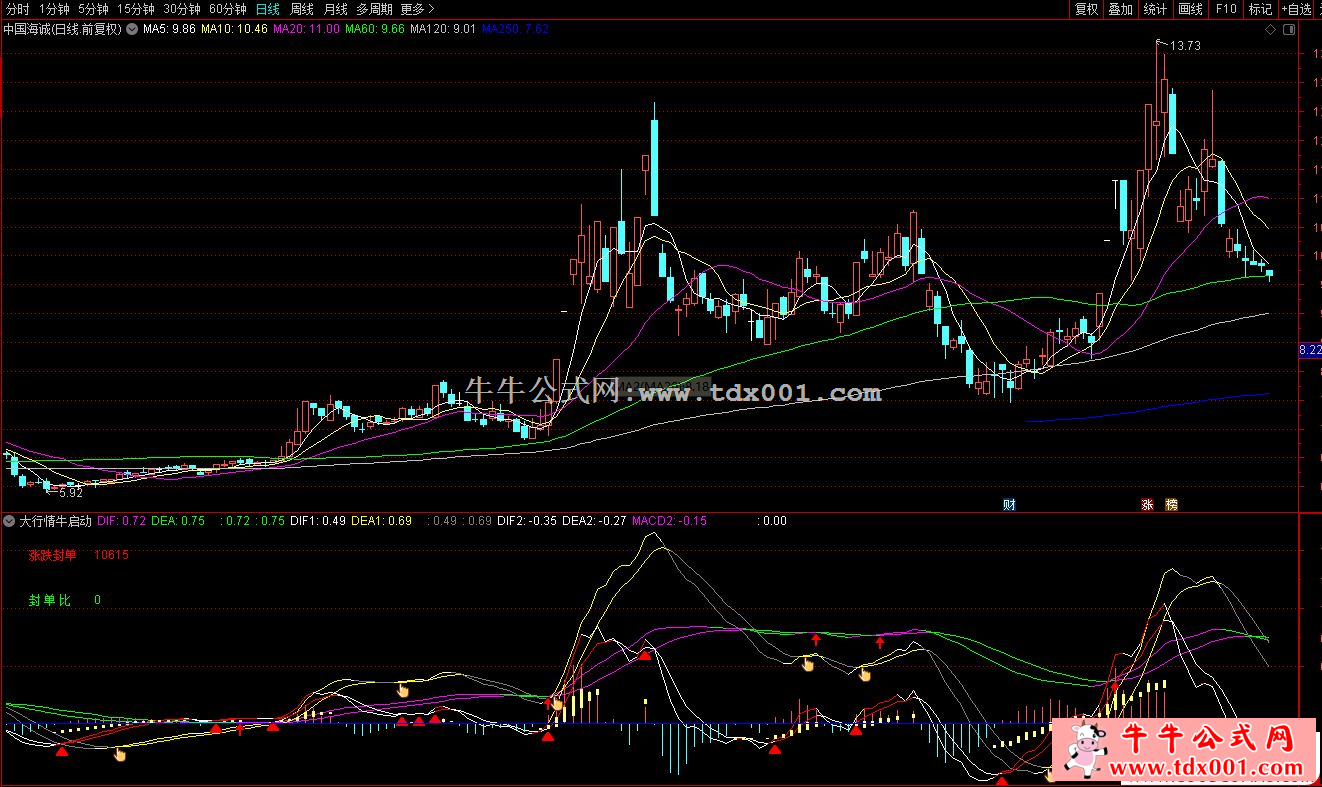1322x787 pixels.
Task: Open the 复权 adjustment menu
Action: pos(1086,9)
